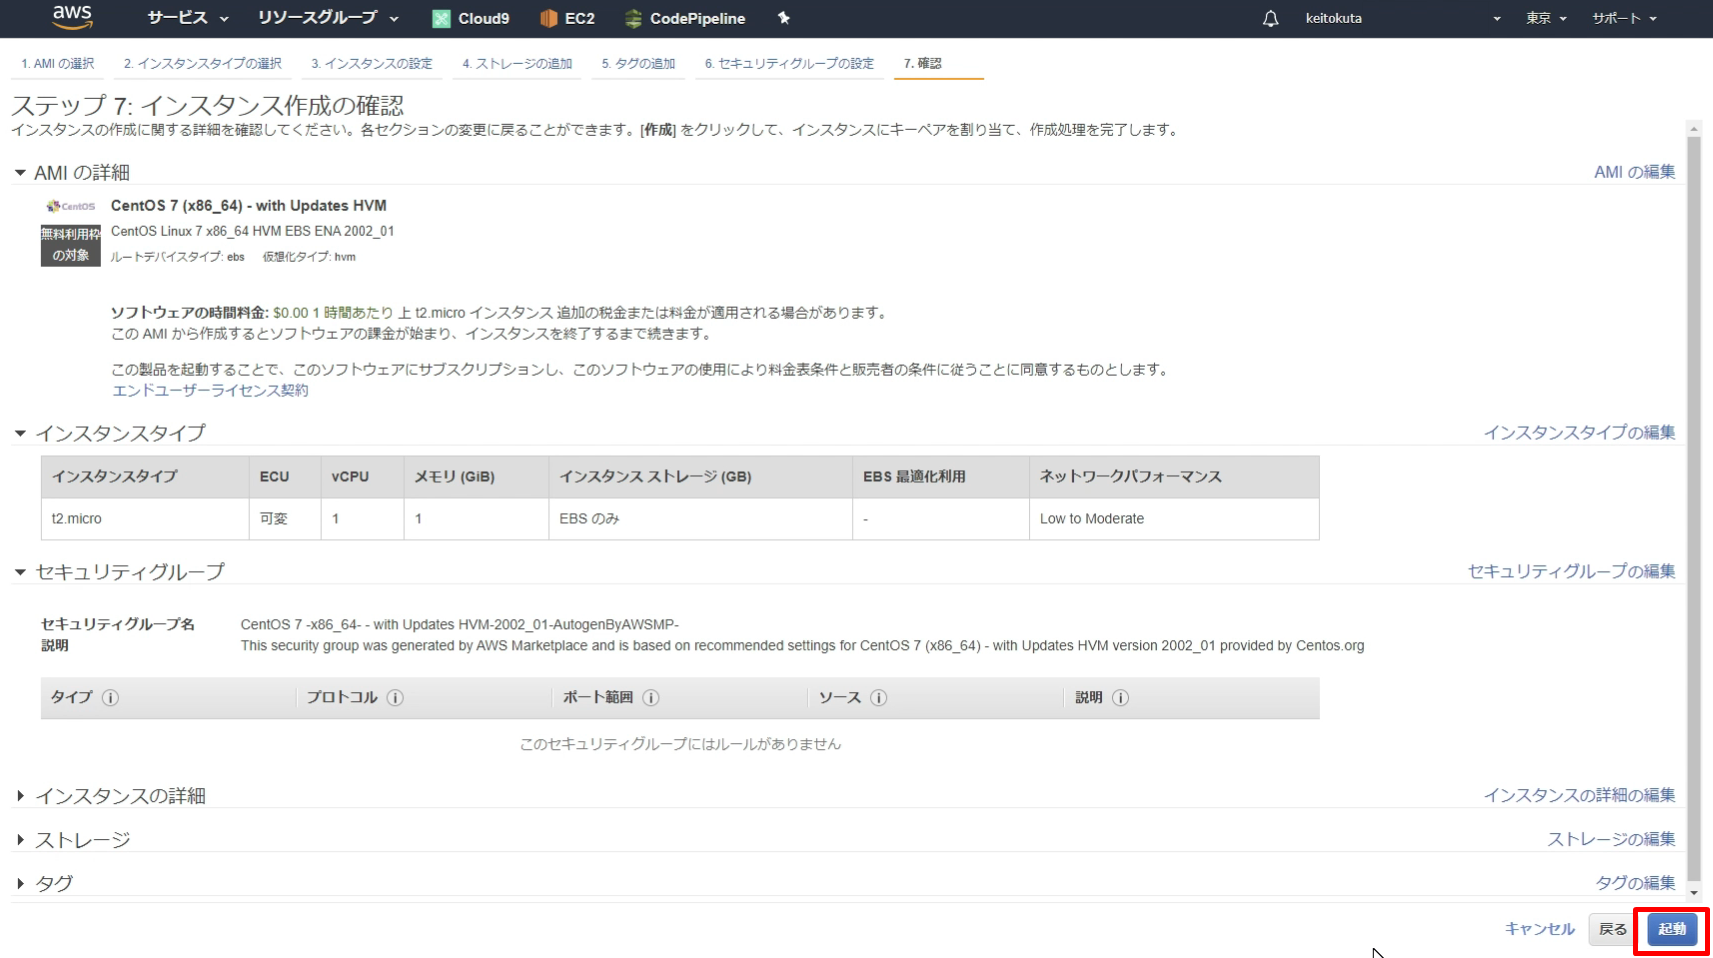Click the 可変 ECU cell
The width and height of the screenshot is (1713, 958).
285,519
